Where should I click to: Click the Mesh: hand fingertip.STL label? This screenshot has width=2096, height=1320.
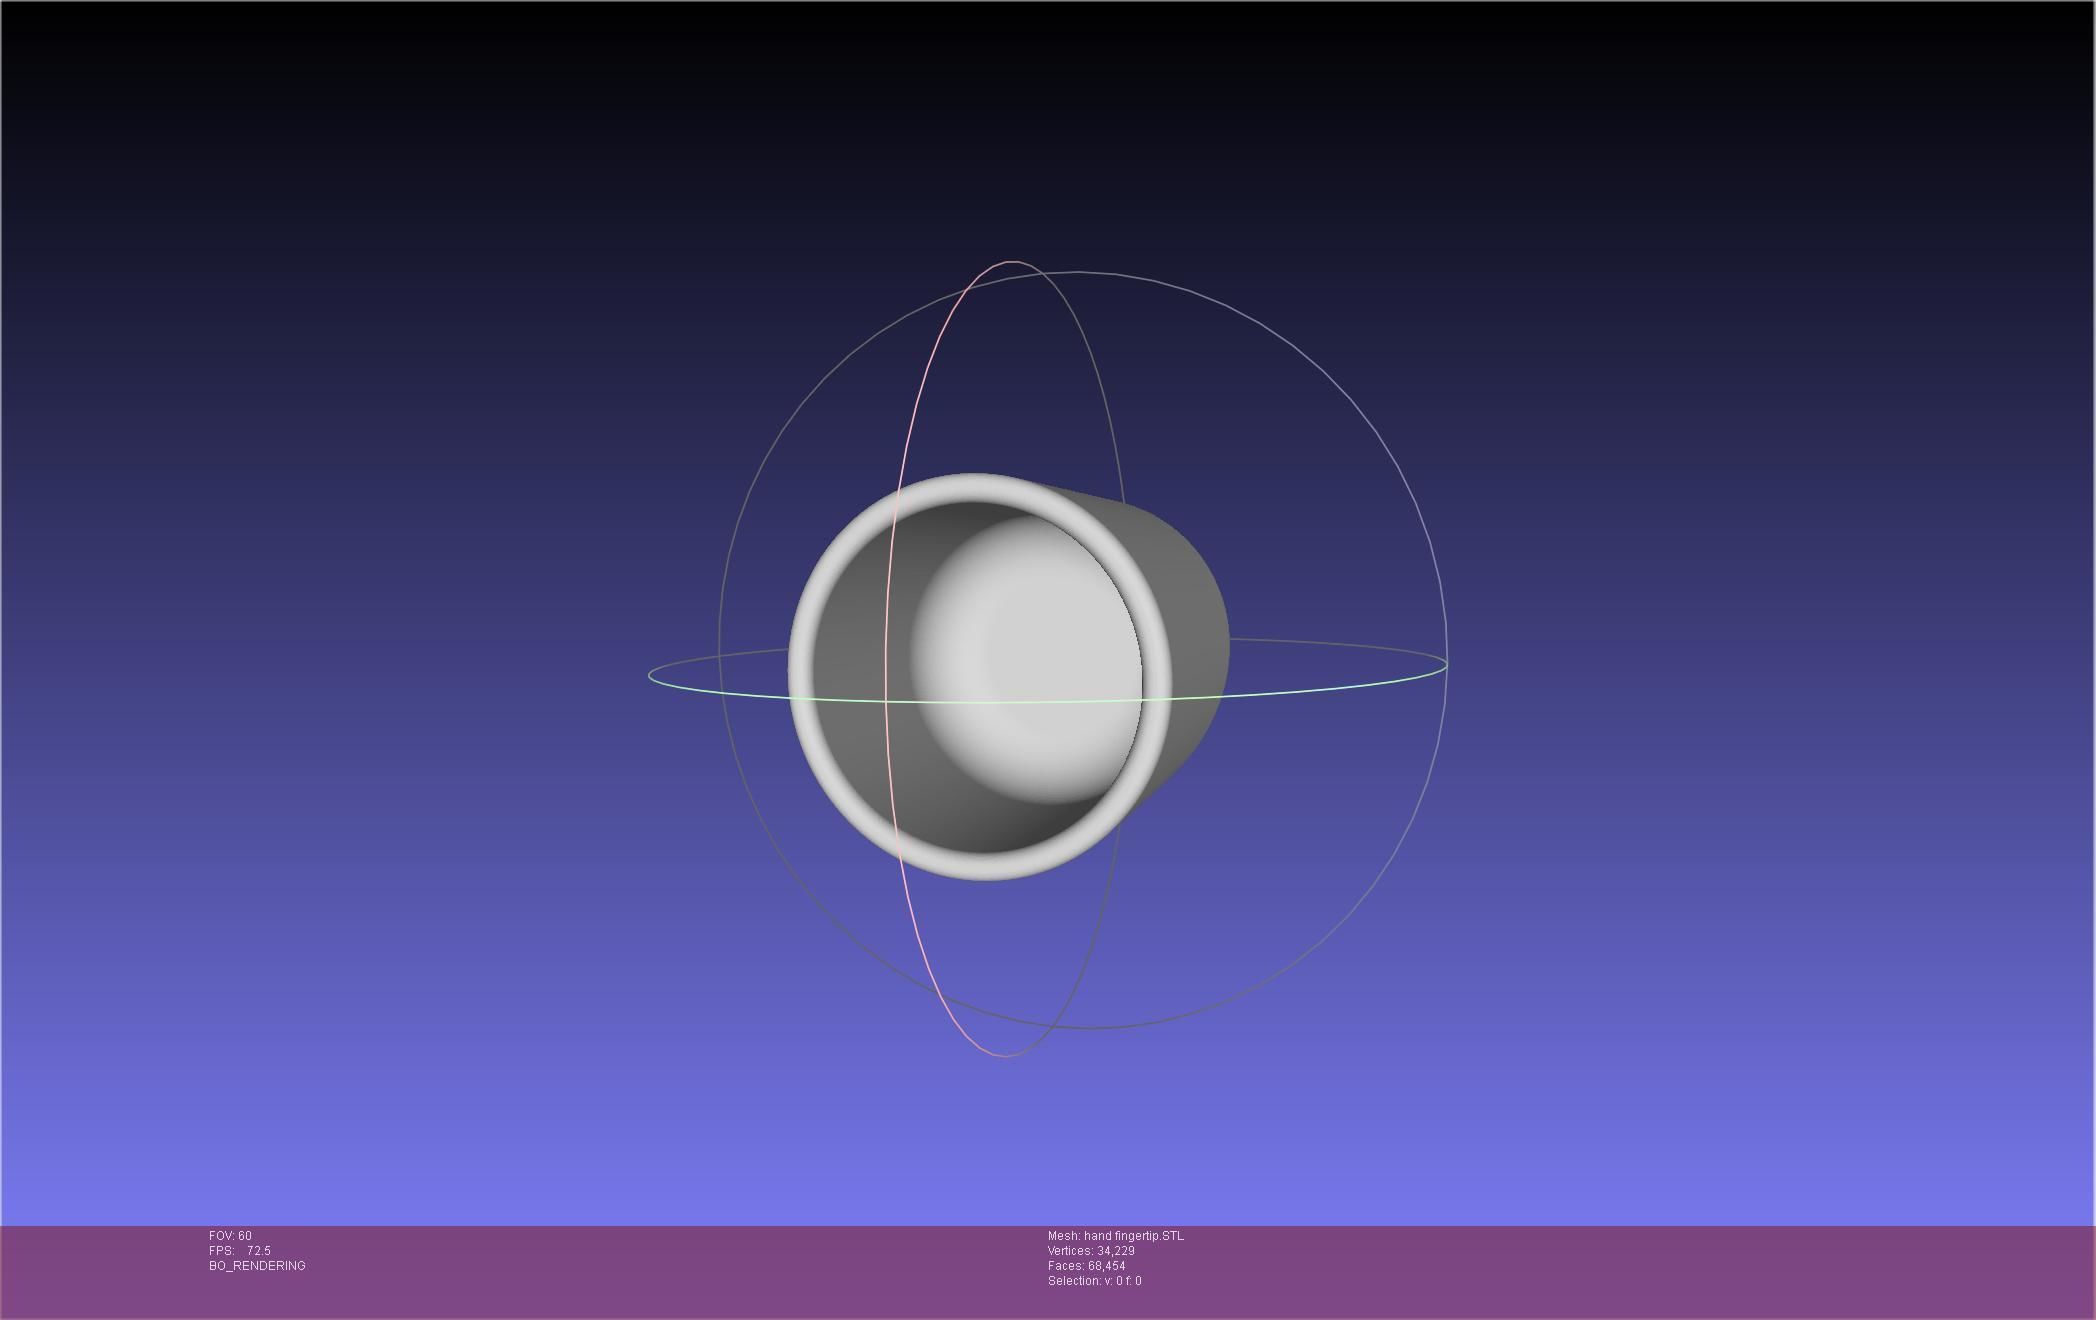pyautogui.click(x=1115, y=1236)
